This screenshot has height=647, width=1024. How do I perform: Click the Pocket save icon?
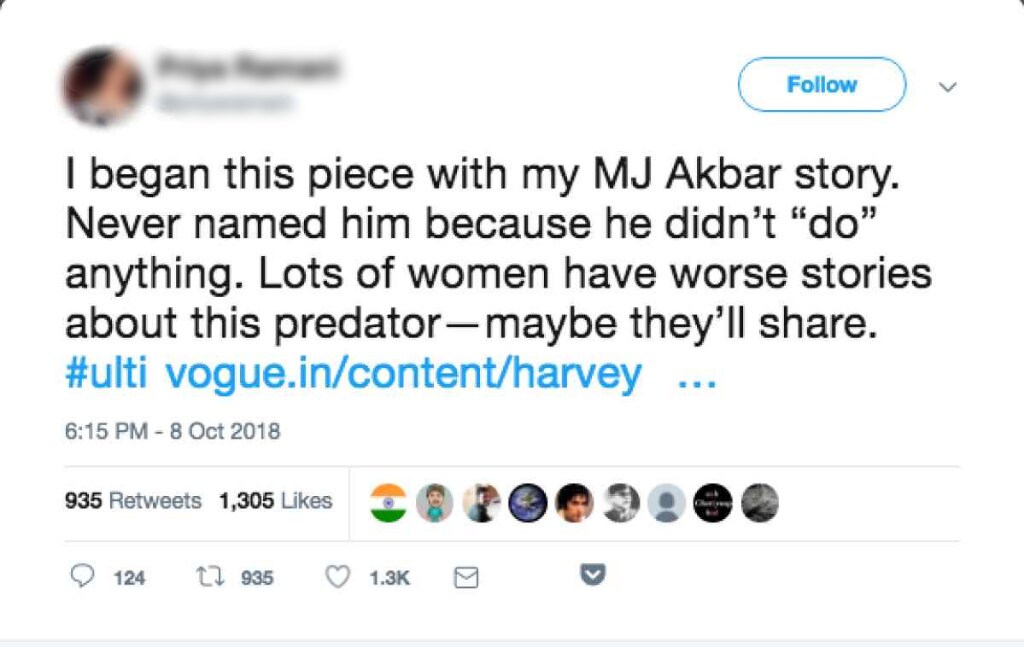593,575
